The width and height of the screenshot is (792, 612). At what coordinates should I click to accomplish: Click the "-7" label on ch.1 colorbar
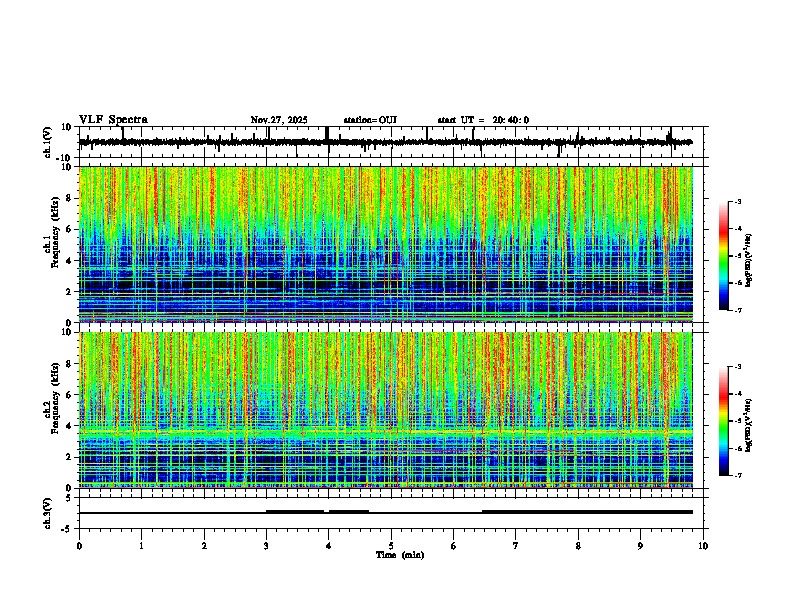coord(738,310)
